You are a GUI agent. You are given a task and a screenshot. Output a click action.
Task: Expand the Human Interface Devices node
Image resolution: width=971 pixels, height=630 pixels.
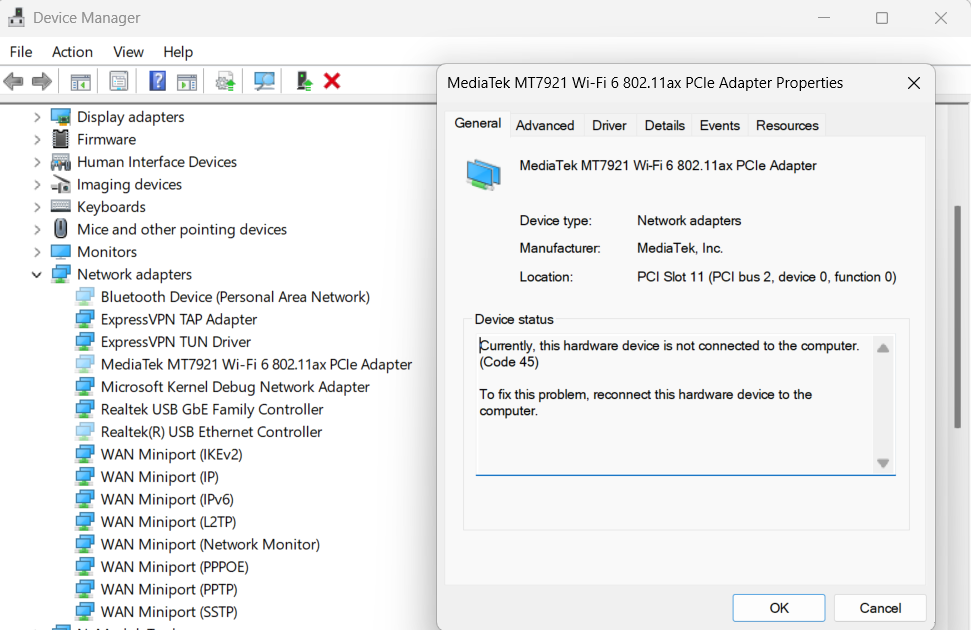(37, 162)
